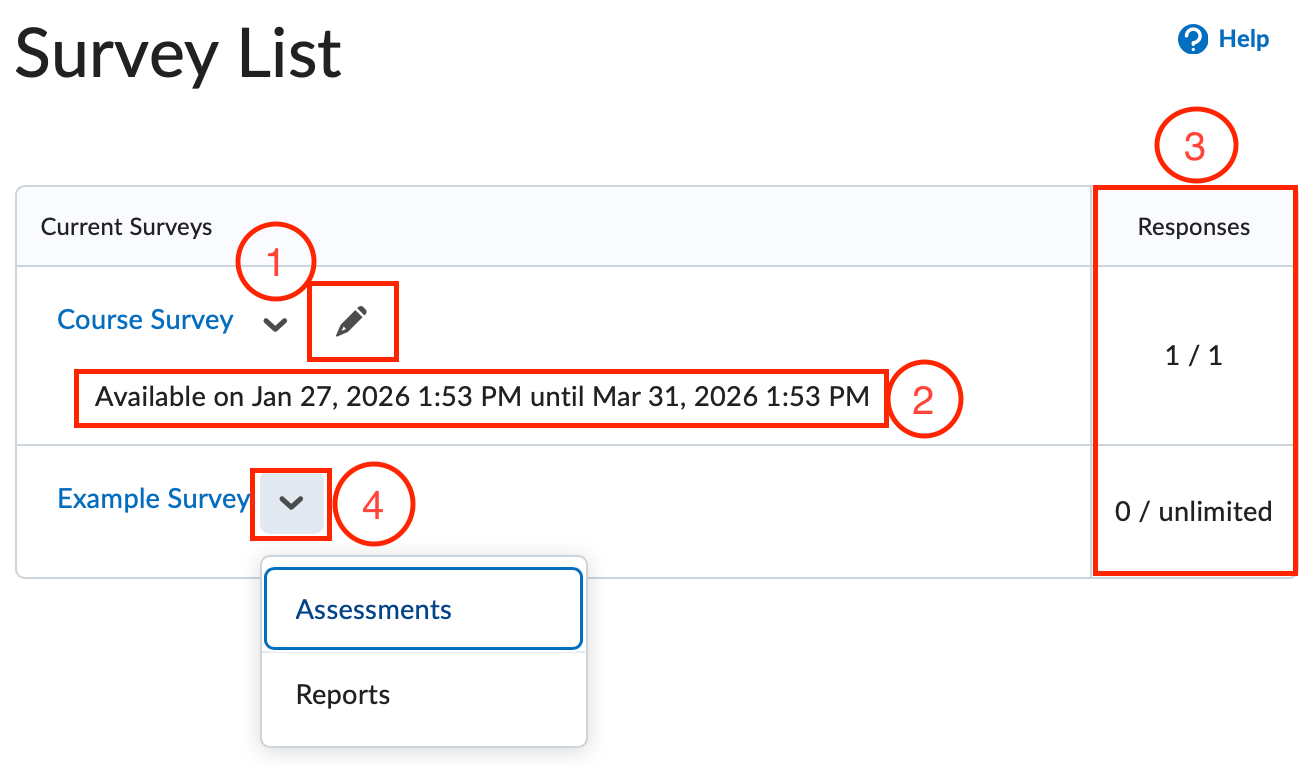This screenshot has width=1312, height=766.
Task: Click the question mark inside the Help badge
Action: click(1193, 40)
